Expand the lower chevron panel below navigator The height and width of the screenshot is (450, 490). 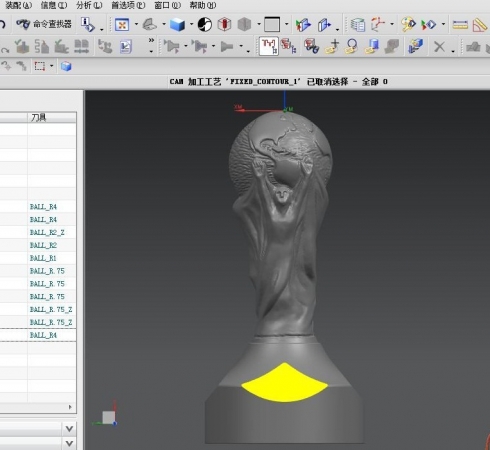coord(69,443)
